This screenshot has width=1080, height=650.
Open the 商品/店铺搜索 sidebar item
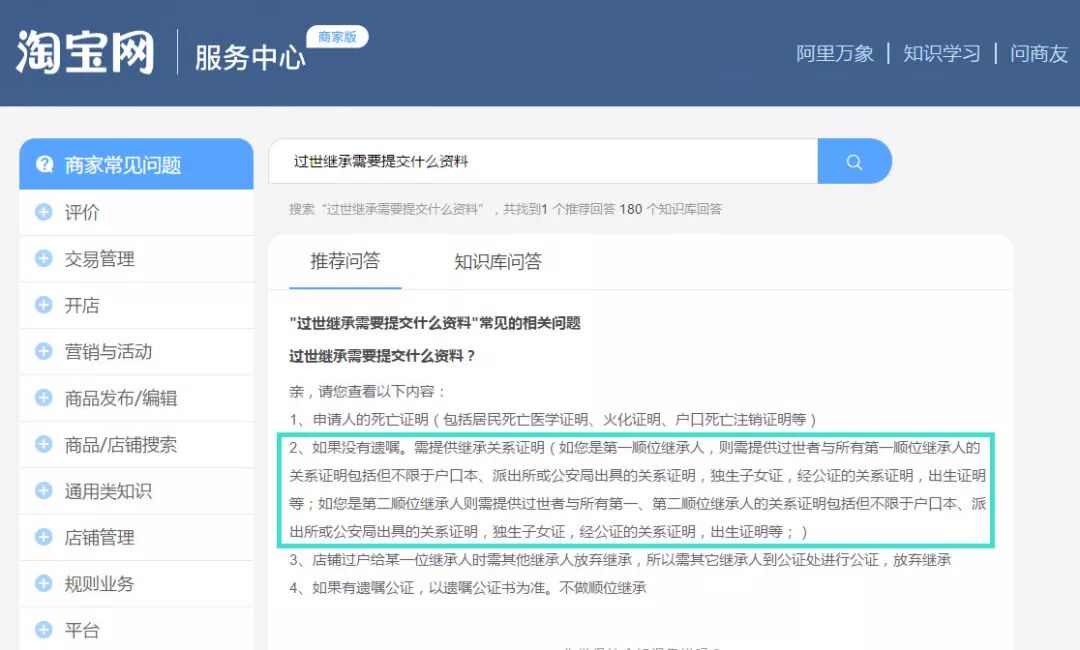[x=136, y=444]
